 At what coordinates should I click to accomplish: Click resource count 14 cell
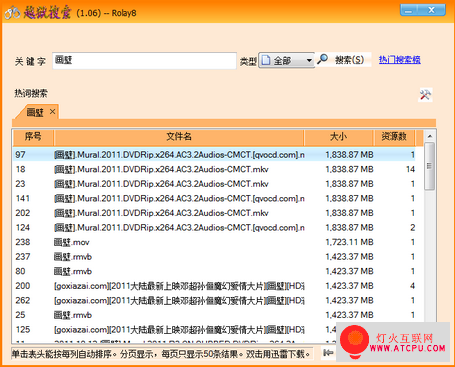410,169
